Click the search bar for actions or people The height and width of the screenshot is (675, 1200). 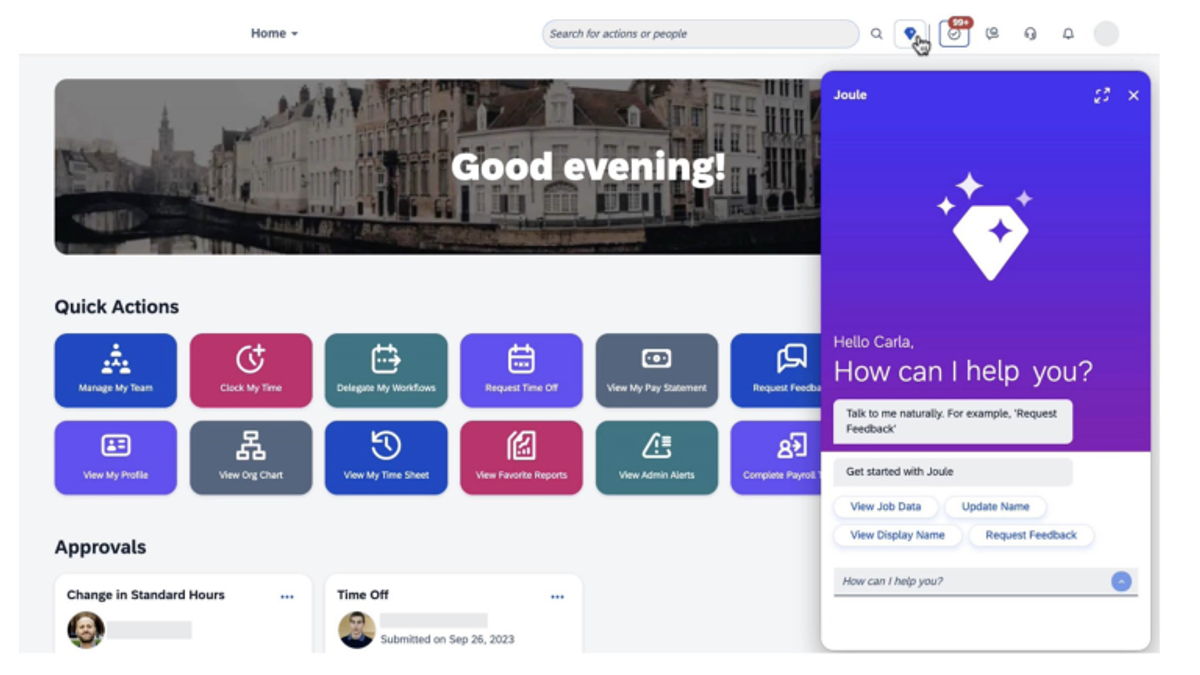(x=700, y=33)
